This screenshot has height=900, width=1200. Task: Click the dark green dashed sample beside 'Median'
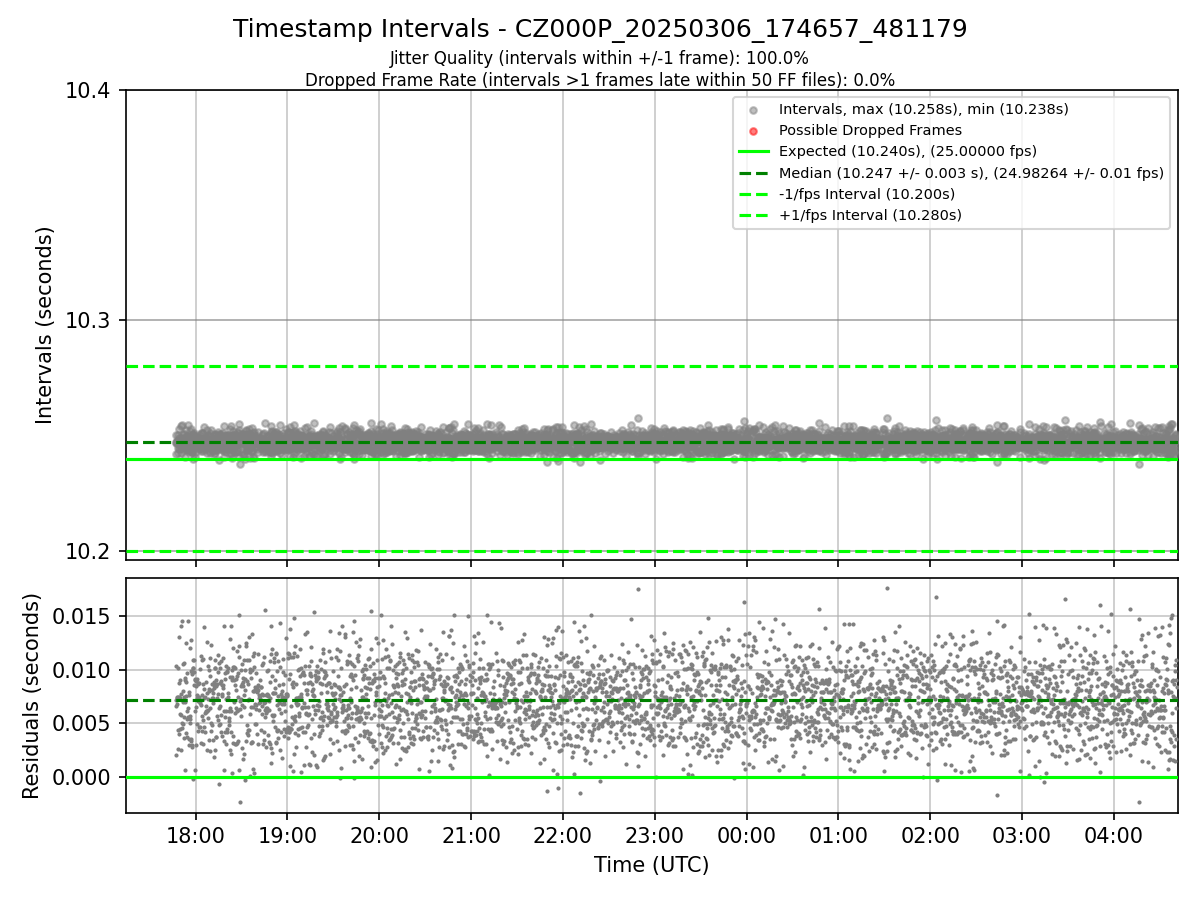pos(753,173)
